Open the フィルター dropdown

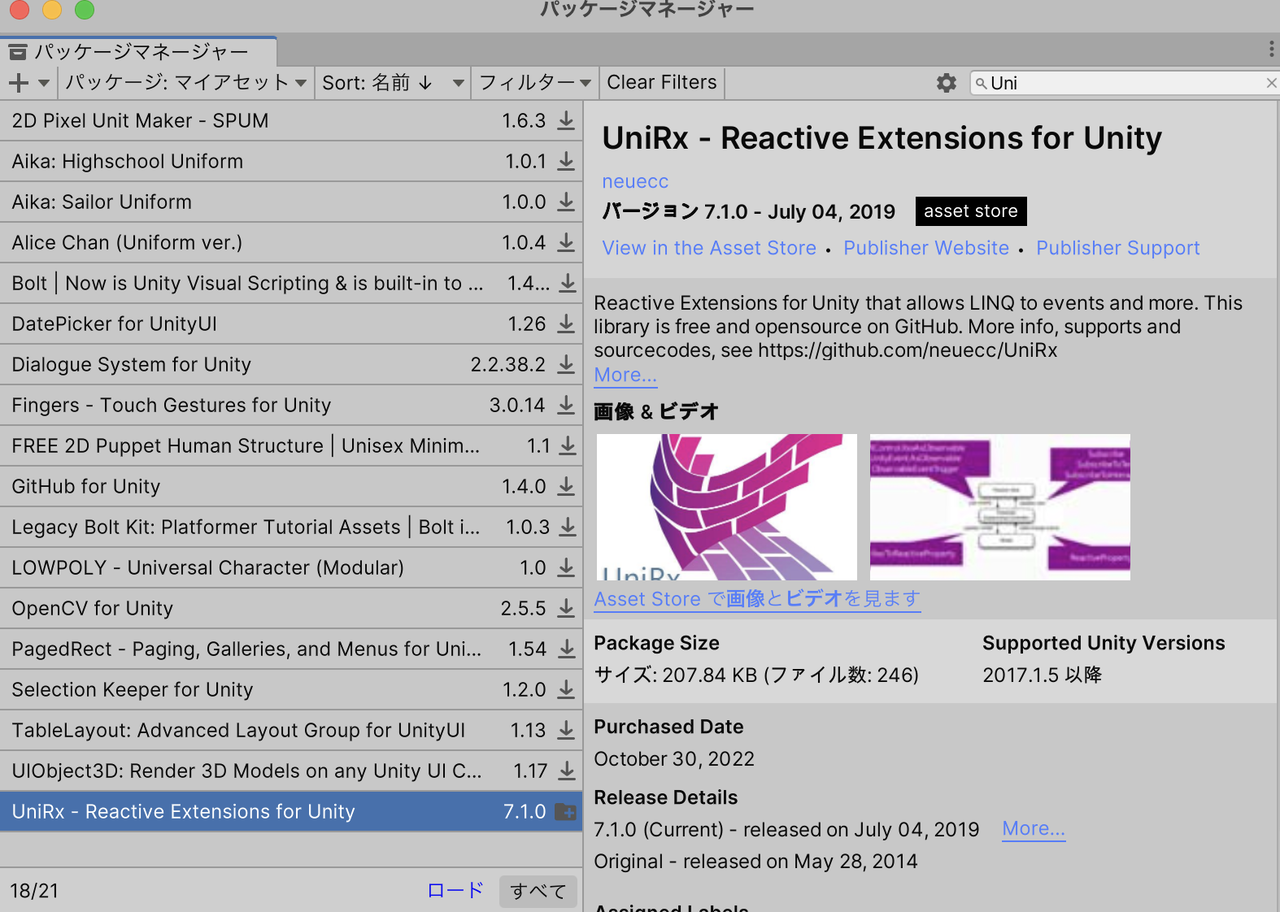point(535,83)
